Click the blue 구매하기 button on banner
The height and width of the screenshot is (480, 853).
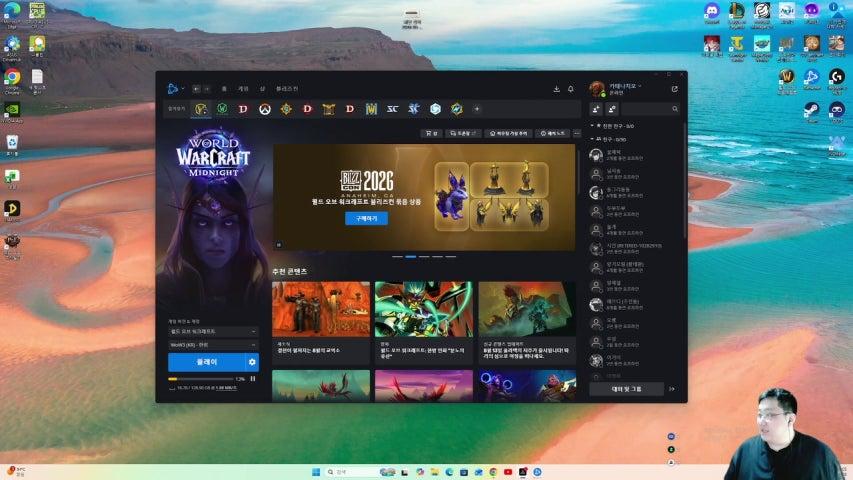[367, 218]
